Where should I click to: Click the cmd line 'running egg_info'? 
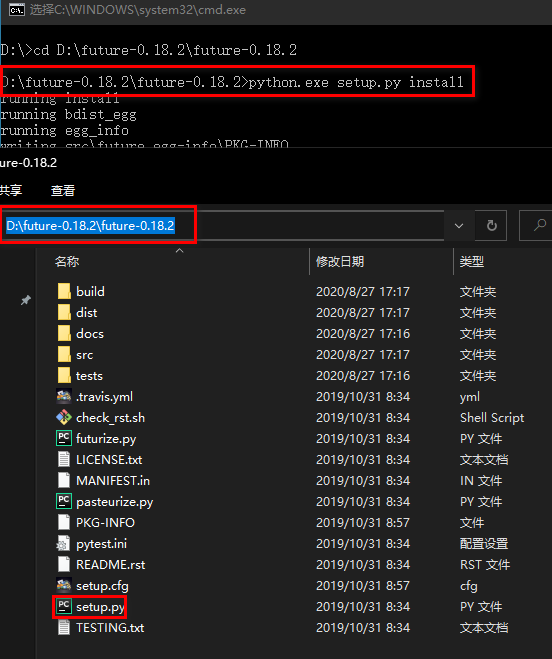point(64,130)
